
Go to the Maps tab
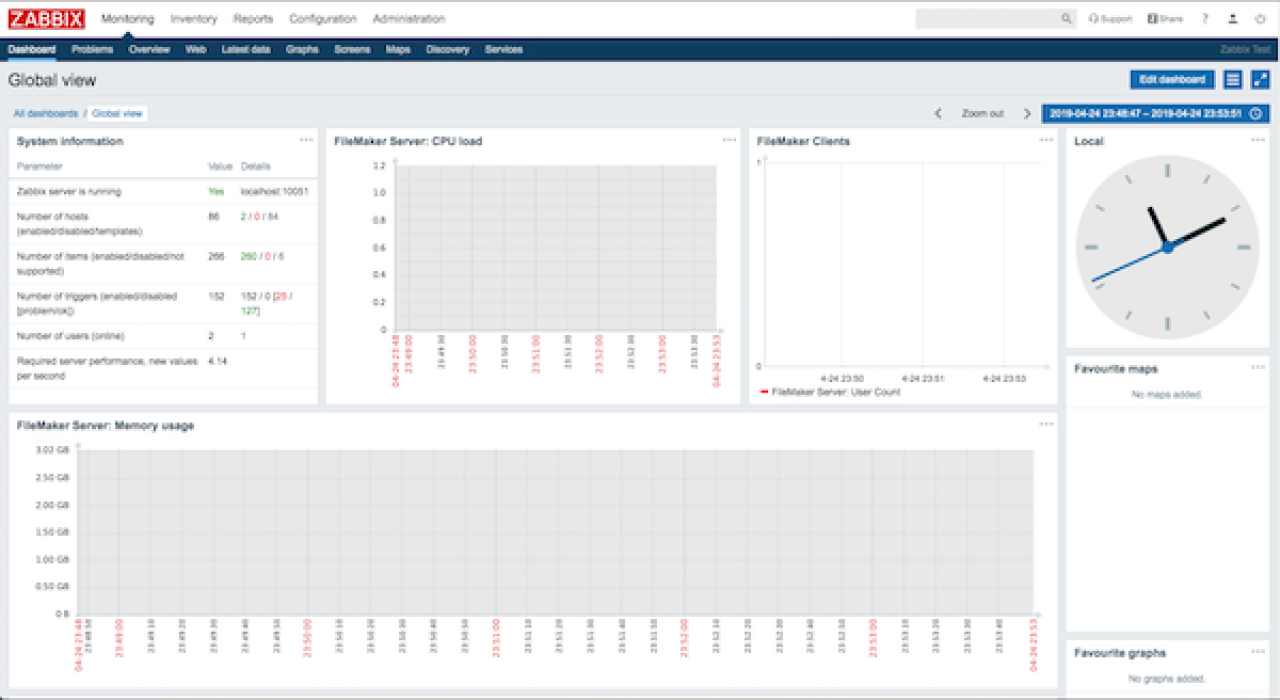[398, 50]
